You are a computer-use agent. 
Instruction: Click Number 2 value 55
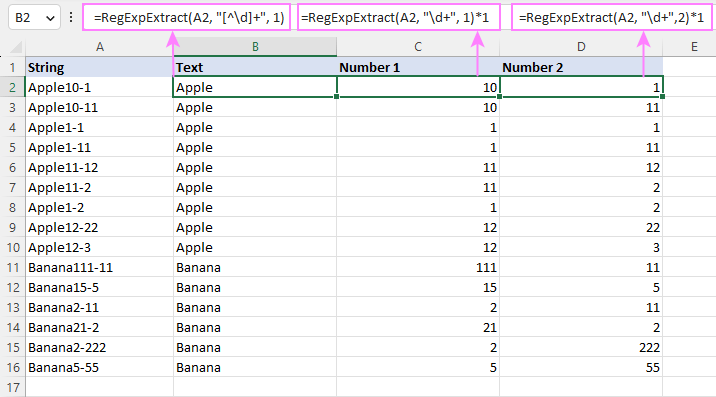tap(581, 367)
